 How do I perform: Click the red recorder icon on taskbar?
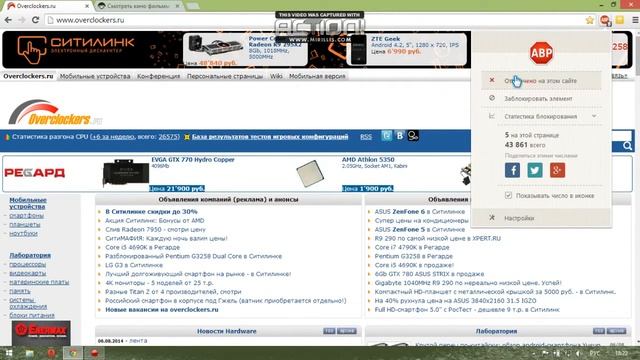[94, 353]
